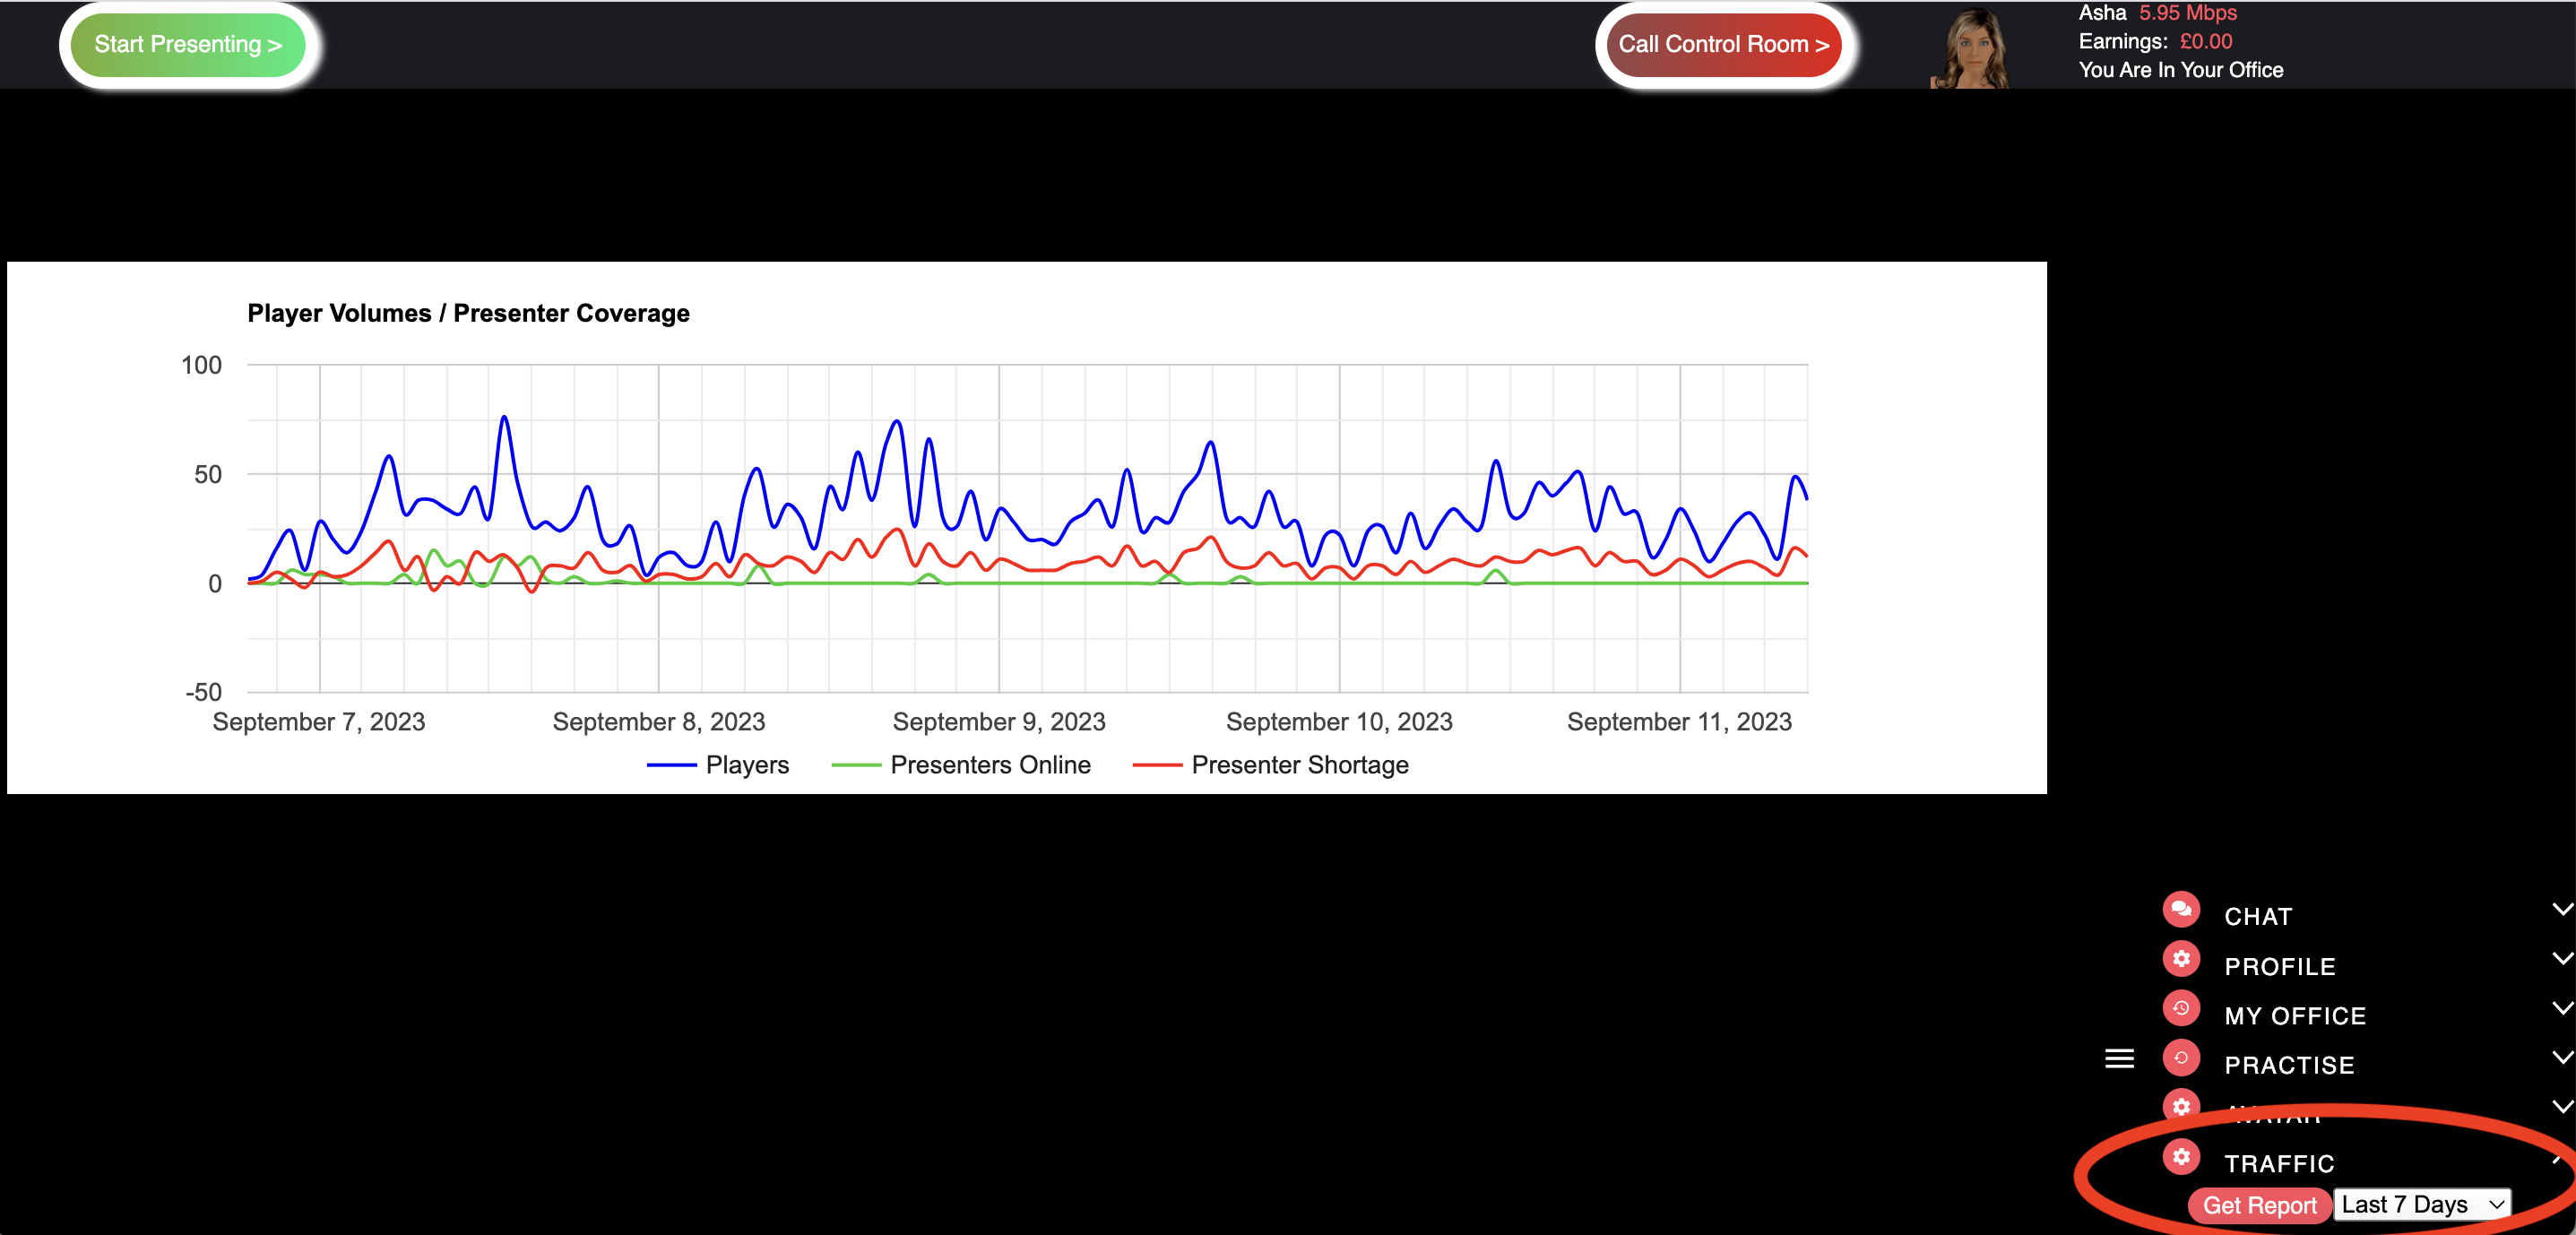This screenshot has width=2576, height=1235.
Task: Click the My Office history clock icon
Action: point(2180,1008)
